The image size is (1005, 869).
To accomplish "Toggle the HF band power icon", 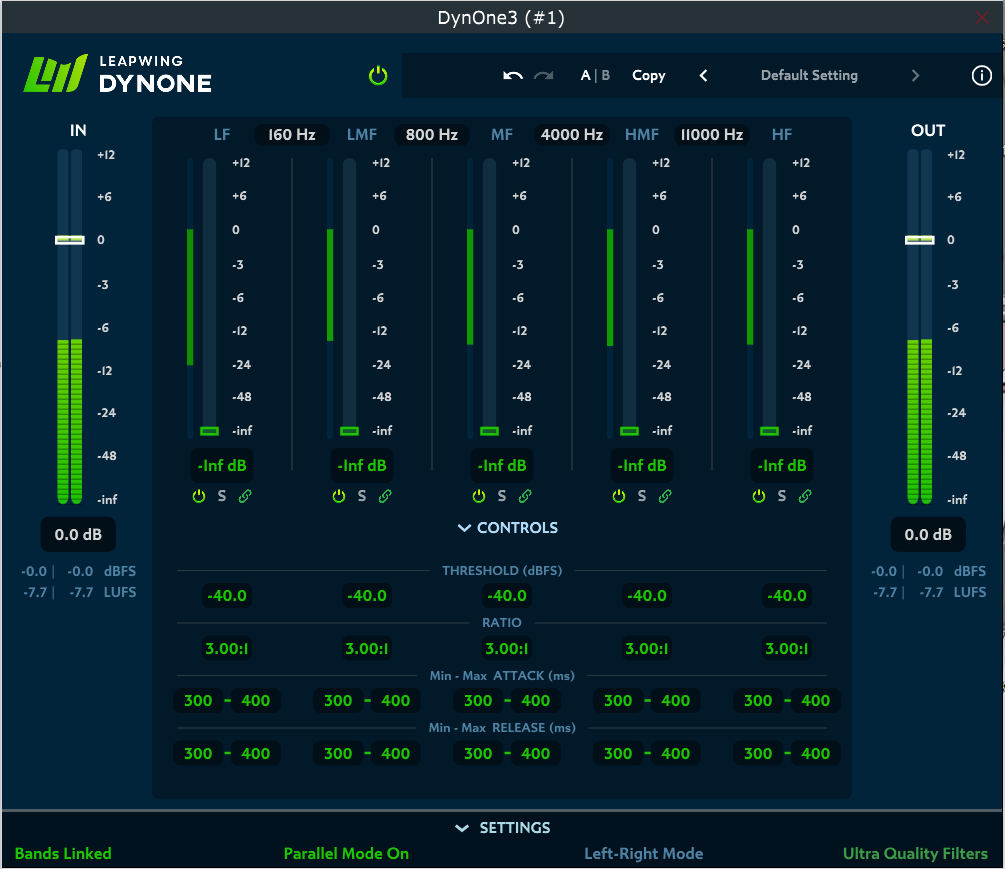I will pos(759,496).
